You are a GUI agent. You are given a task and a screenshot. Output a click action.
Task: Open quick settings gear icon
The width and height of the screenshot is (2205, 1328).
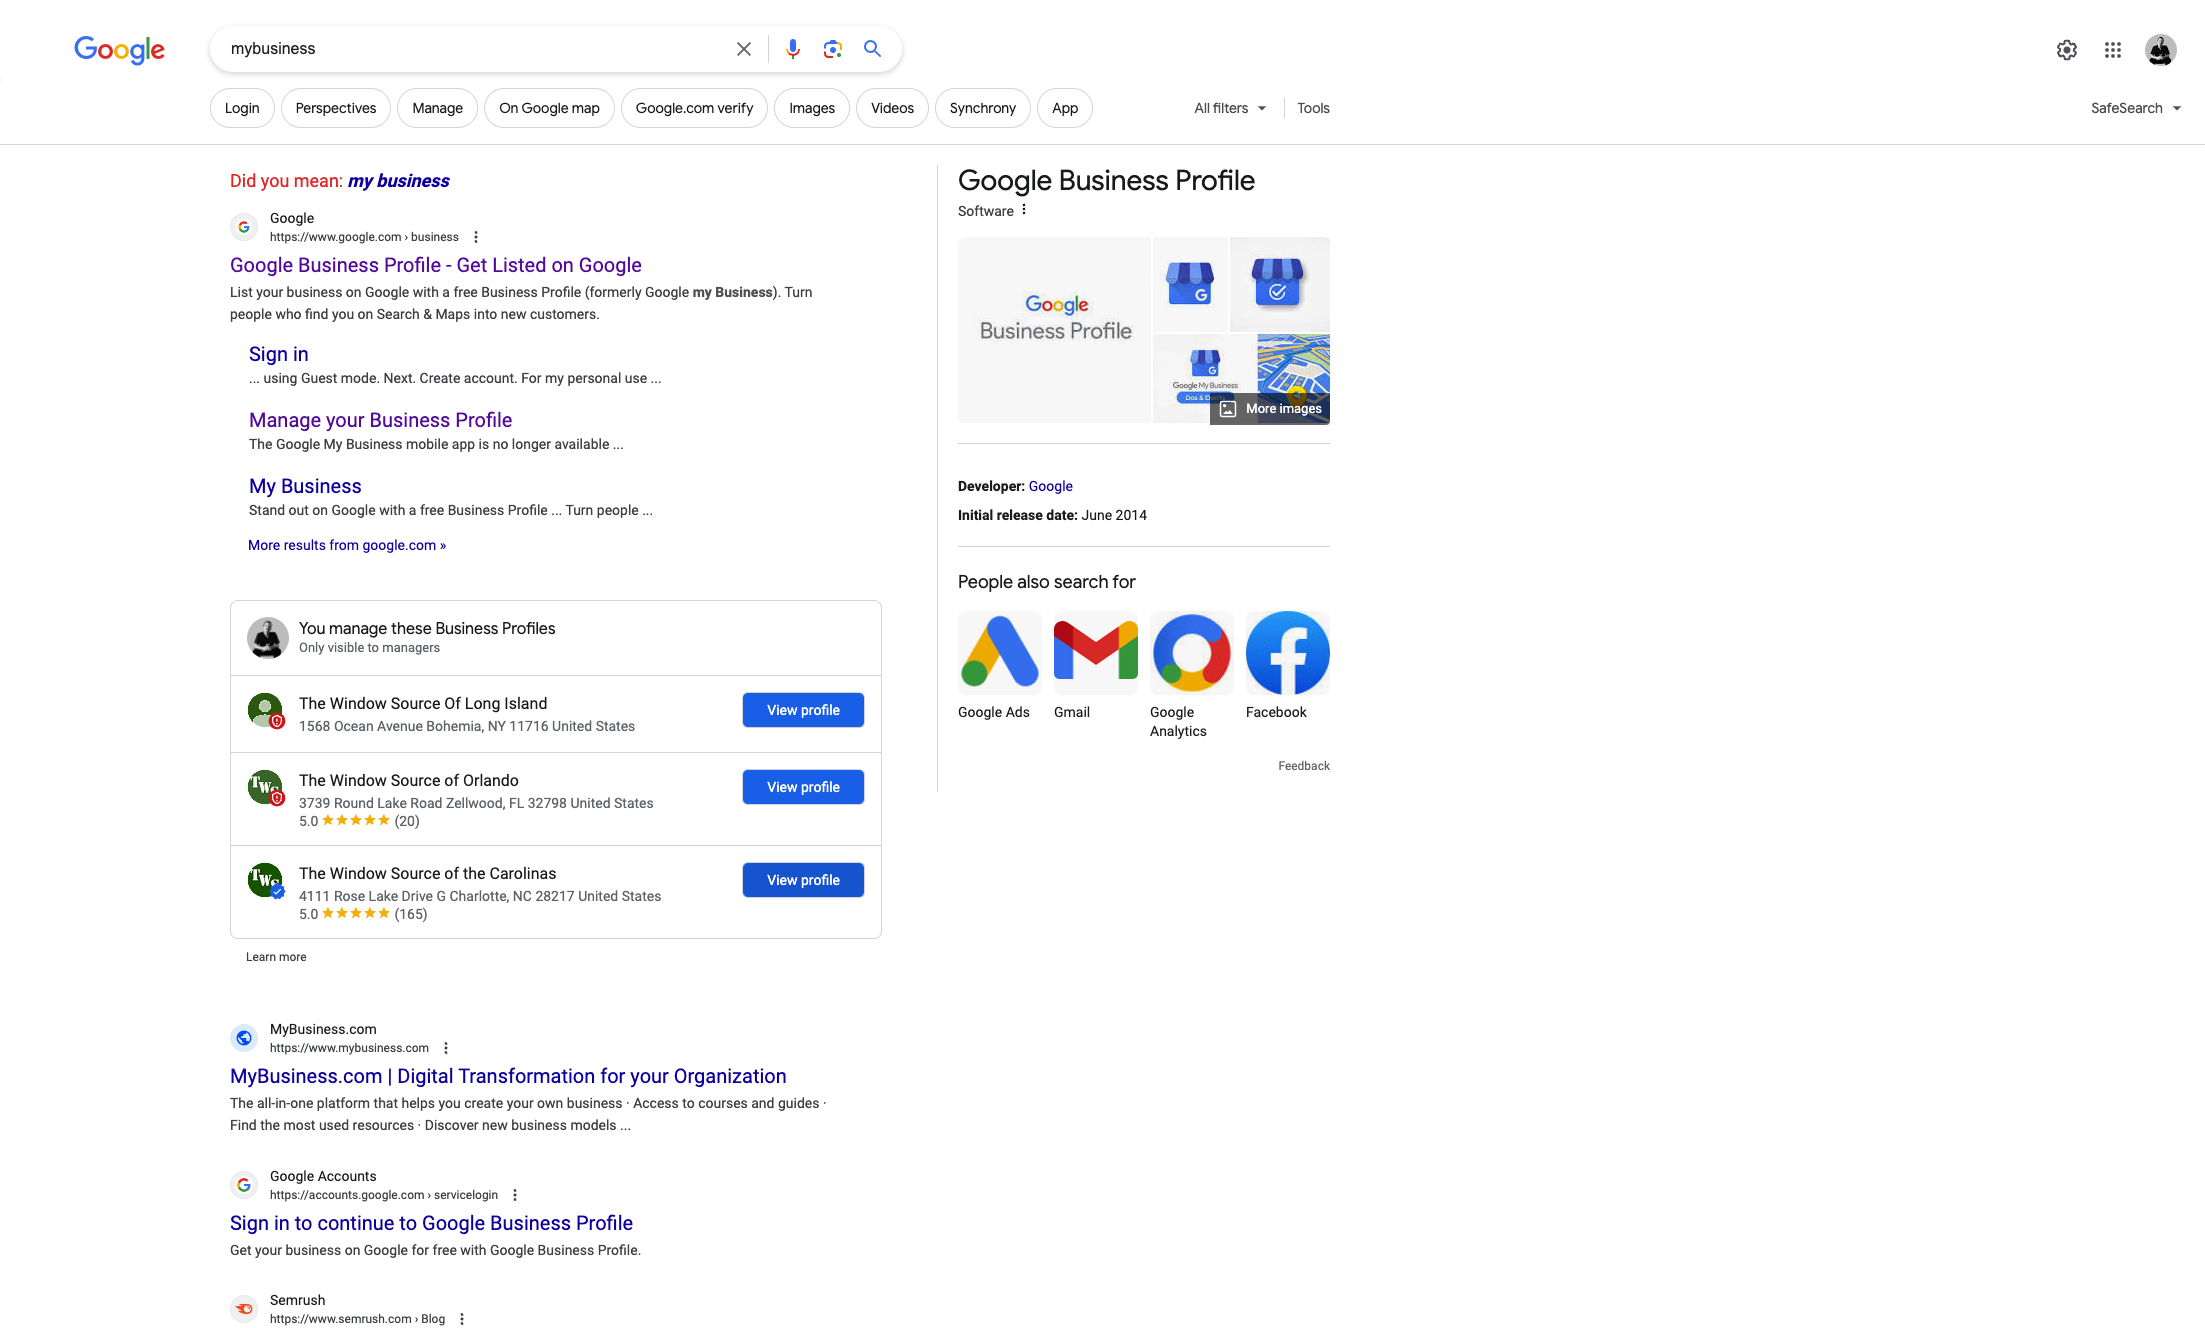pyautogui.click(x=2066, y=49)
